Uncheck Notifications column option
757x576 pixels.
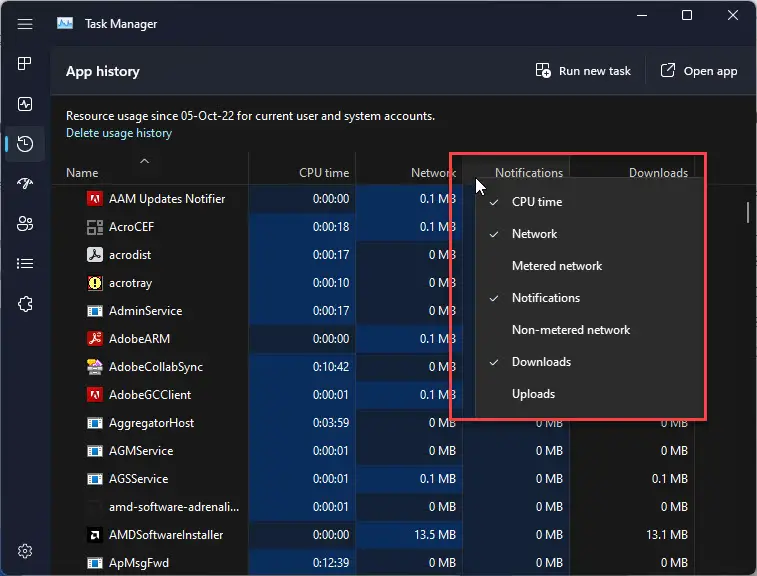point(589,298)
